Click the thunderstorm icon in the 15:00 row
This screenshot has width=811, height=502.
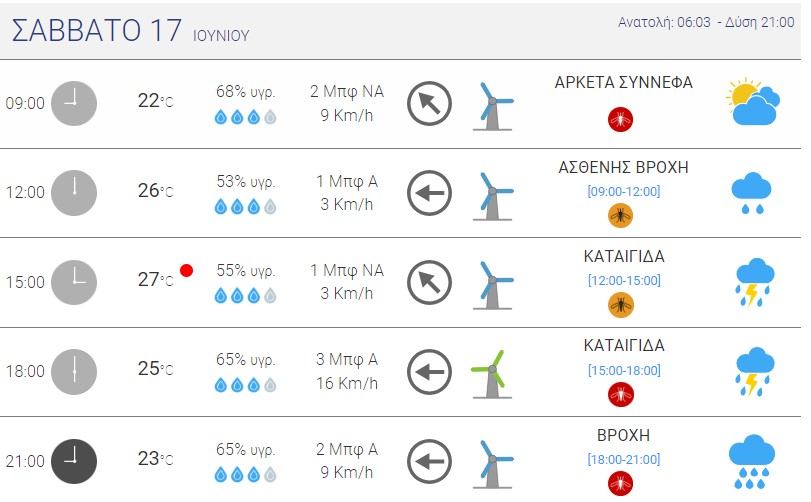(755, 282)
